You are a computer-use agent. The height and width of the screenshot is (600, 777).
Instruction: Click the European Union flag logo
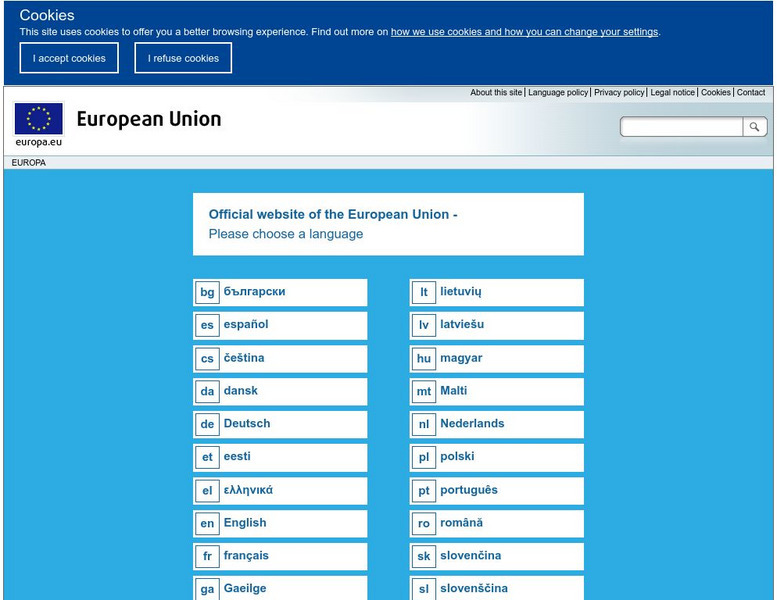pyautogui.click(x=39, y=119)
